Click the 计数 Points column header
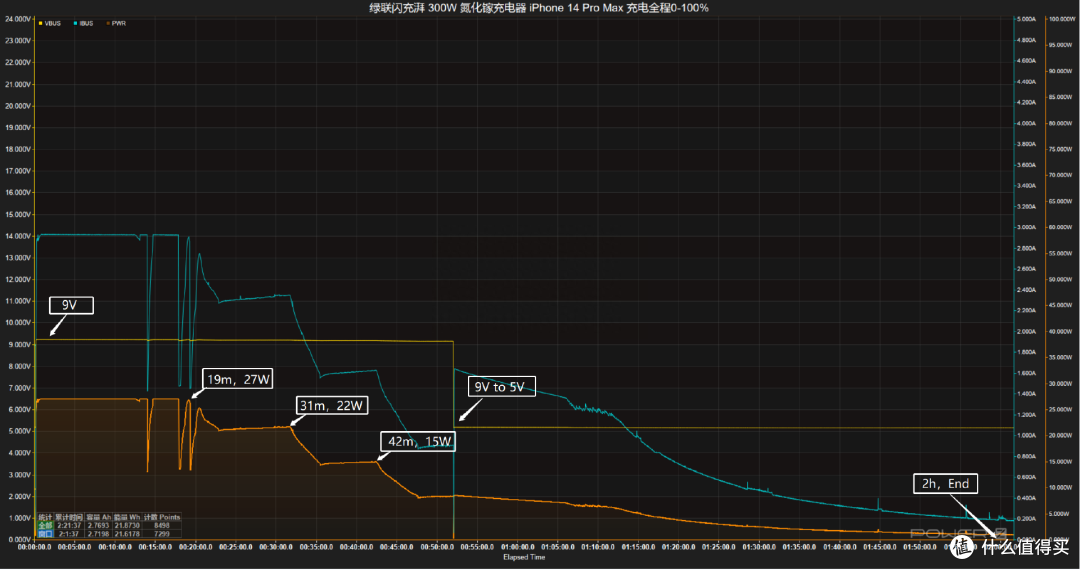The height and width of the screenshot is (570, 1080). (x=162, y=517)
